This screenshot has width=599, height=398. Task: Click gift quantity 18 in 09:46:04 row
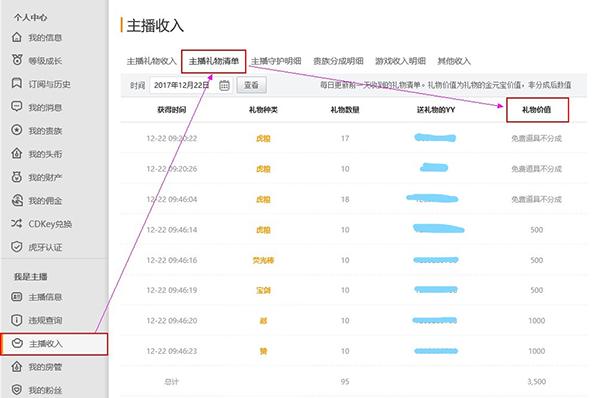tap(345, 199)
